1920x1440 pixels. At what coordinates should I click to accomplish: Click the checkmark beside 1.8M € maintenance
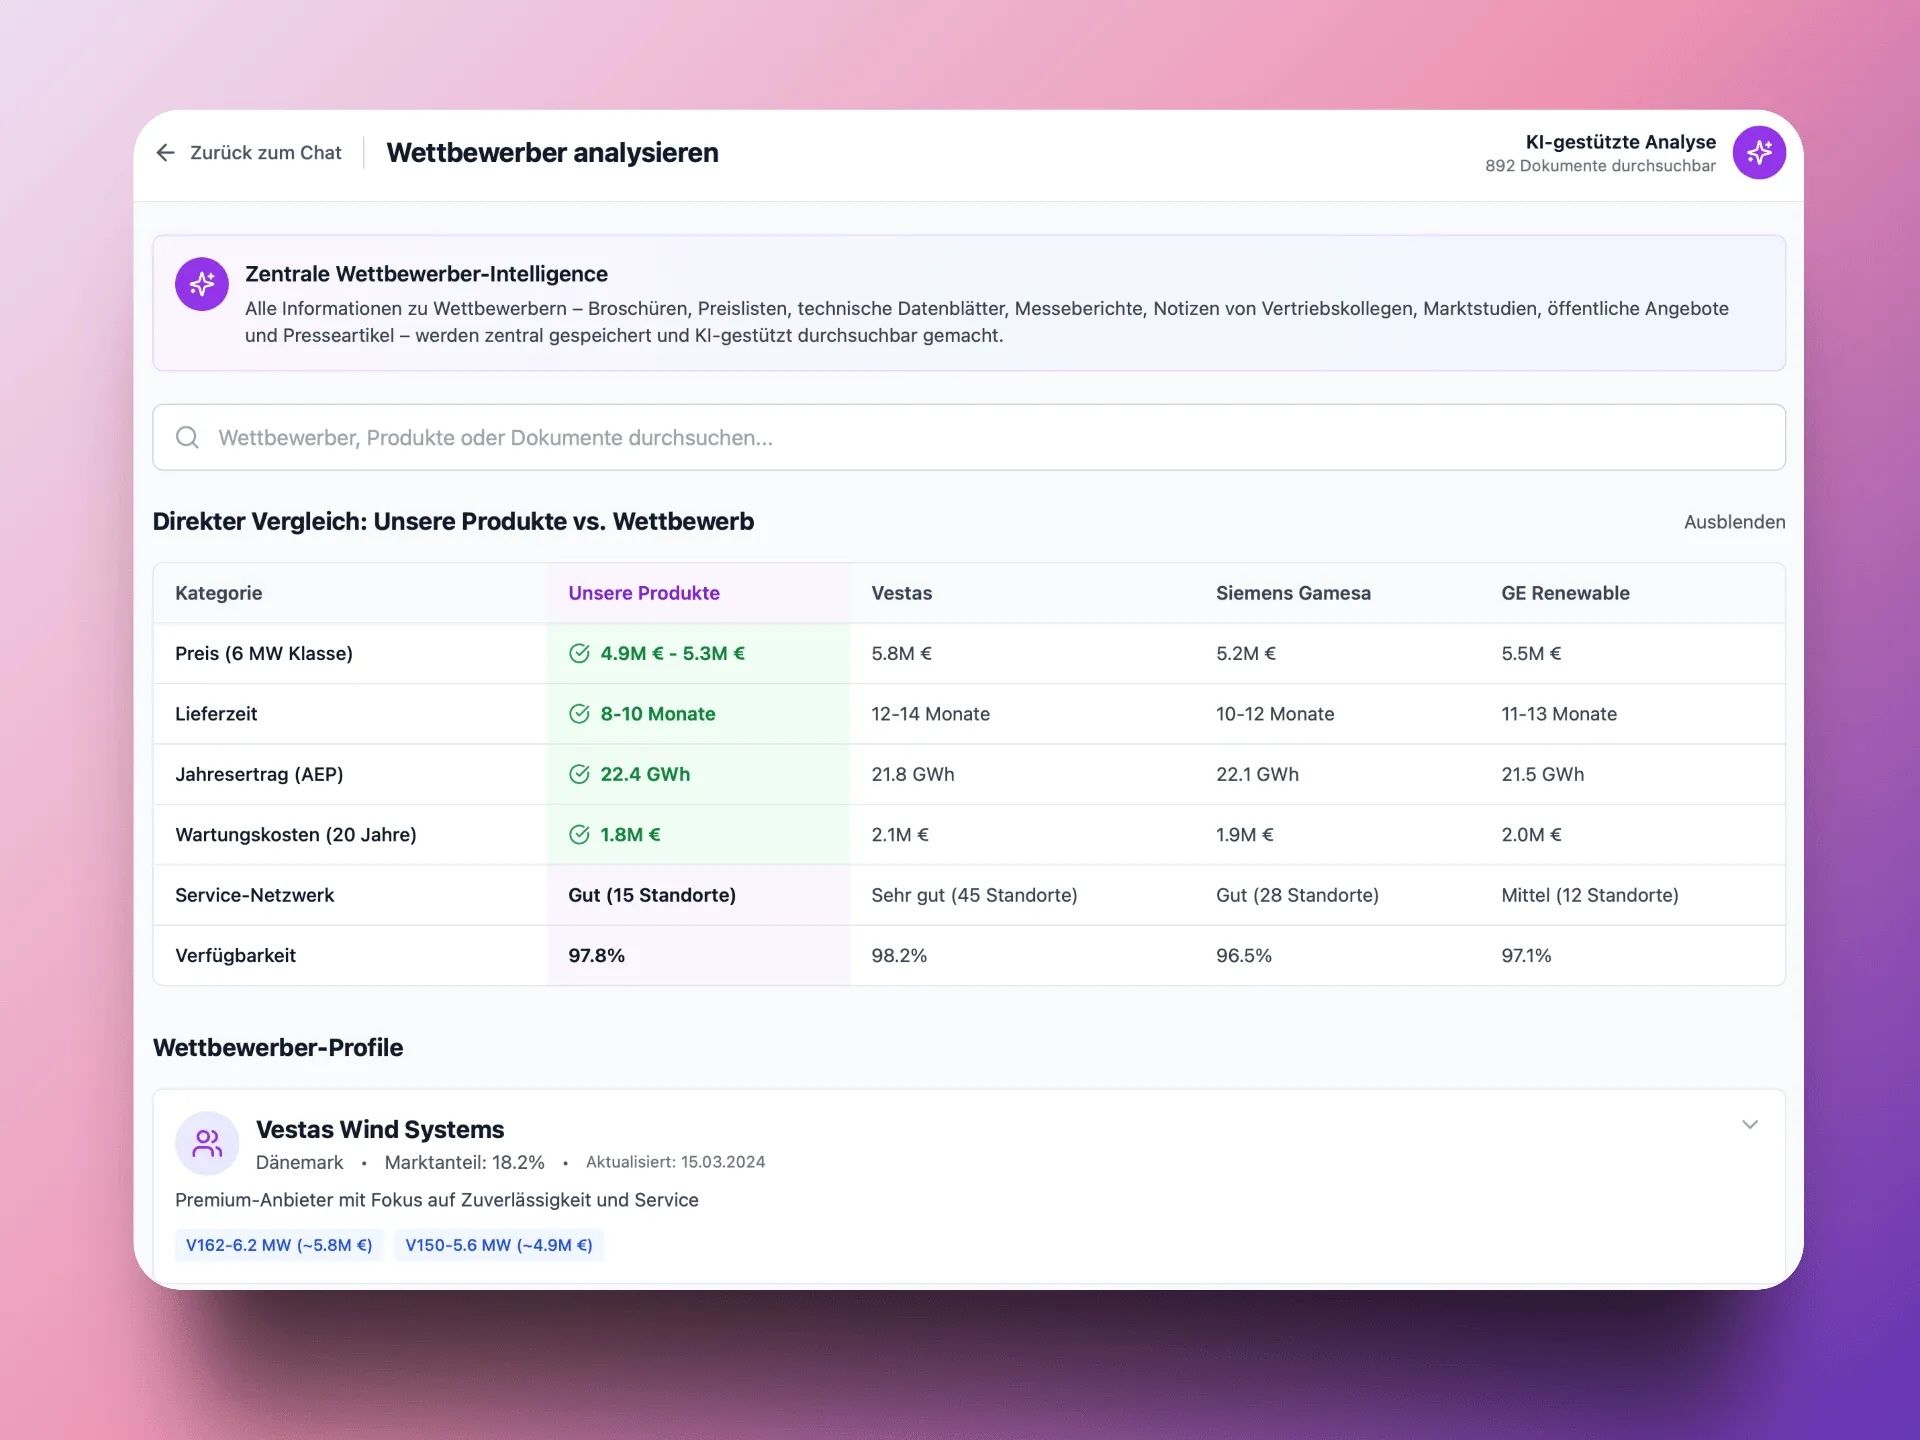[x=579, y=835]
